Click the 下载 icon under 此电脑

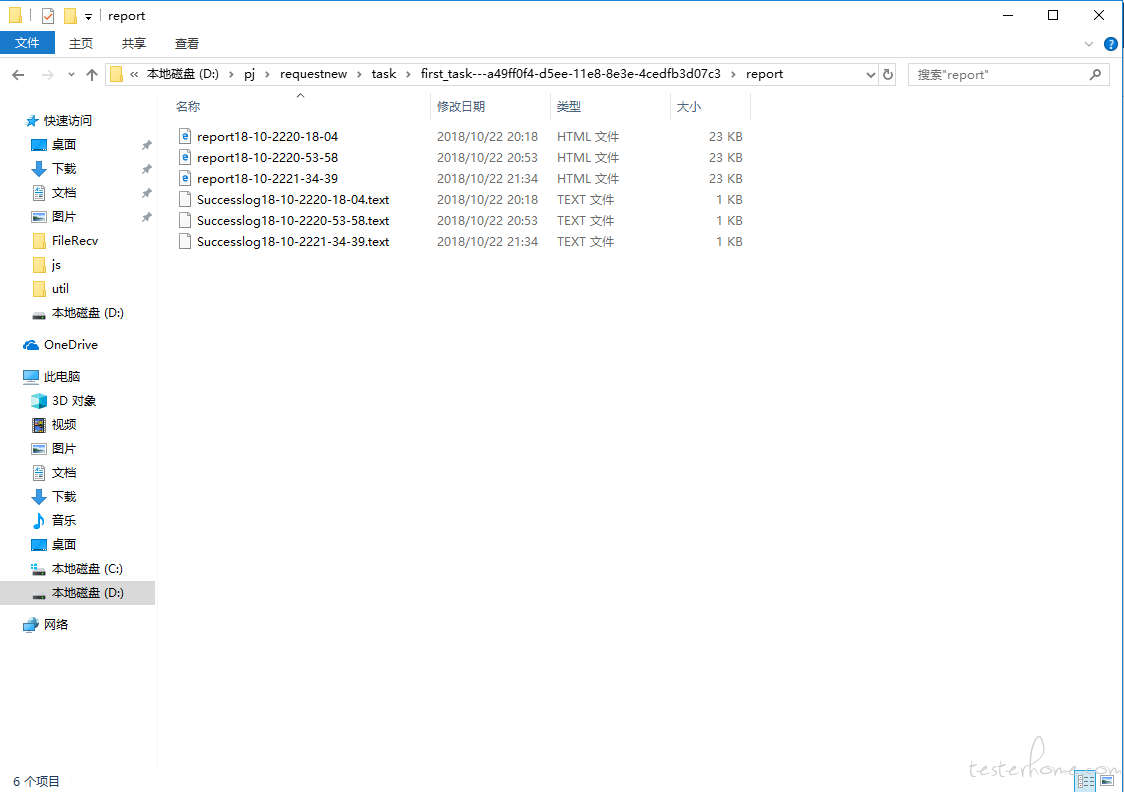pos(39,497)
